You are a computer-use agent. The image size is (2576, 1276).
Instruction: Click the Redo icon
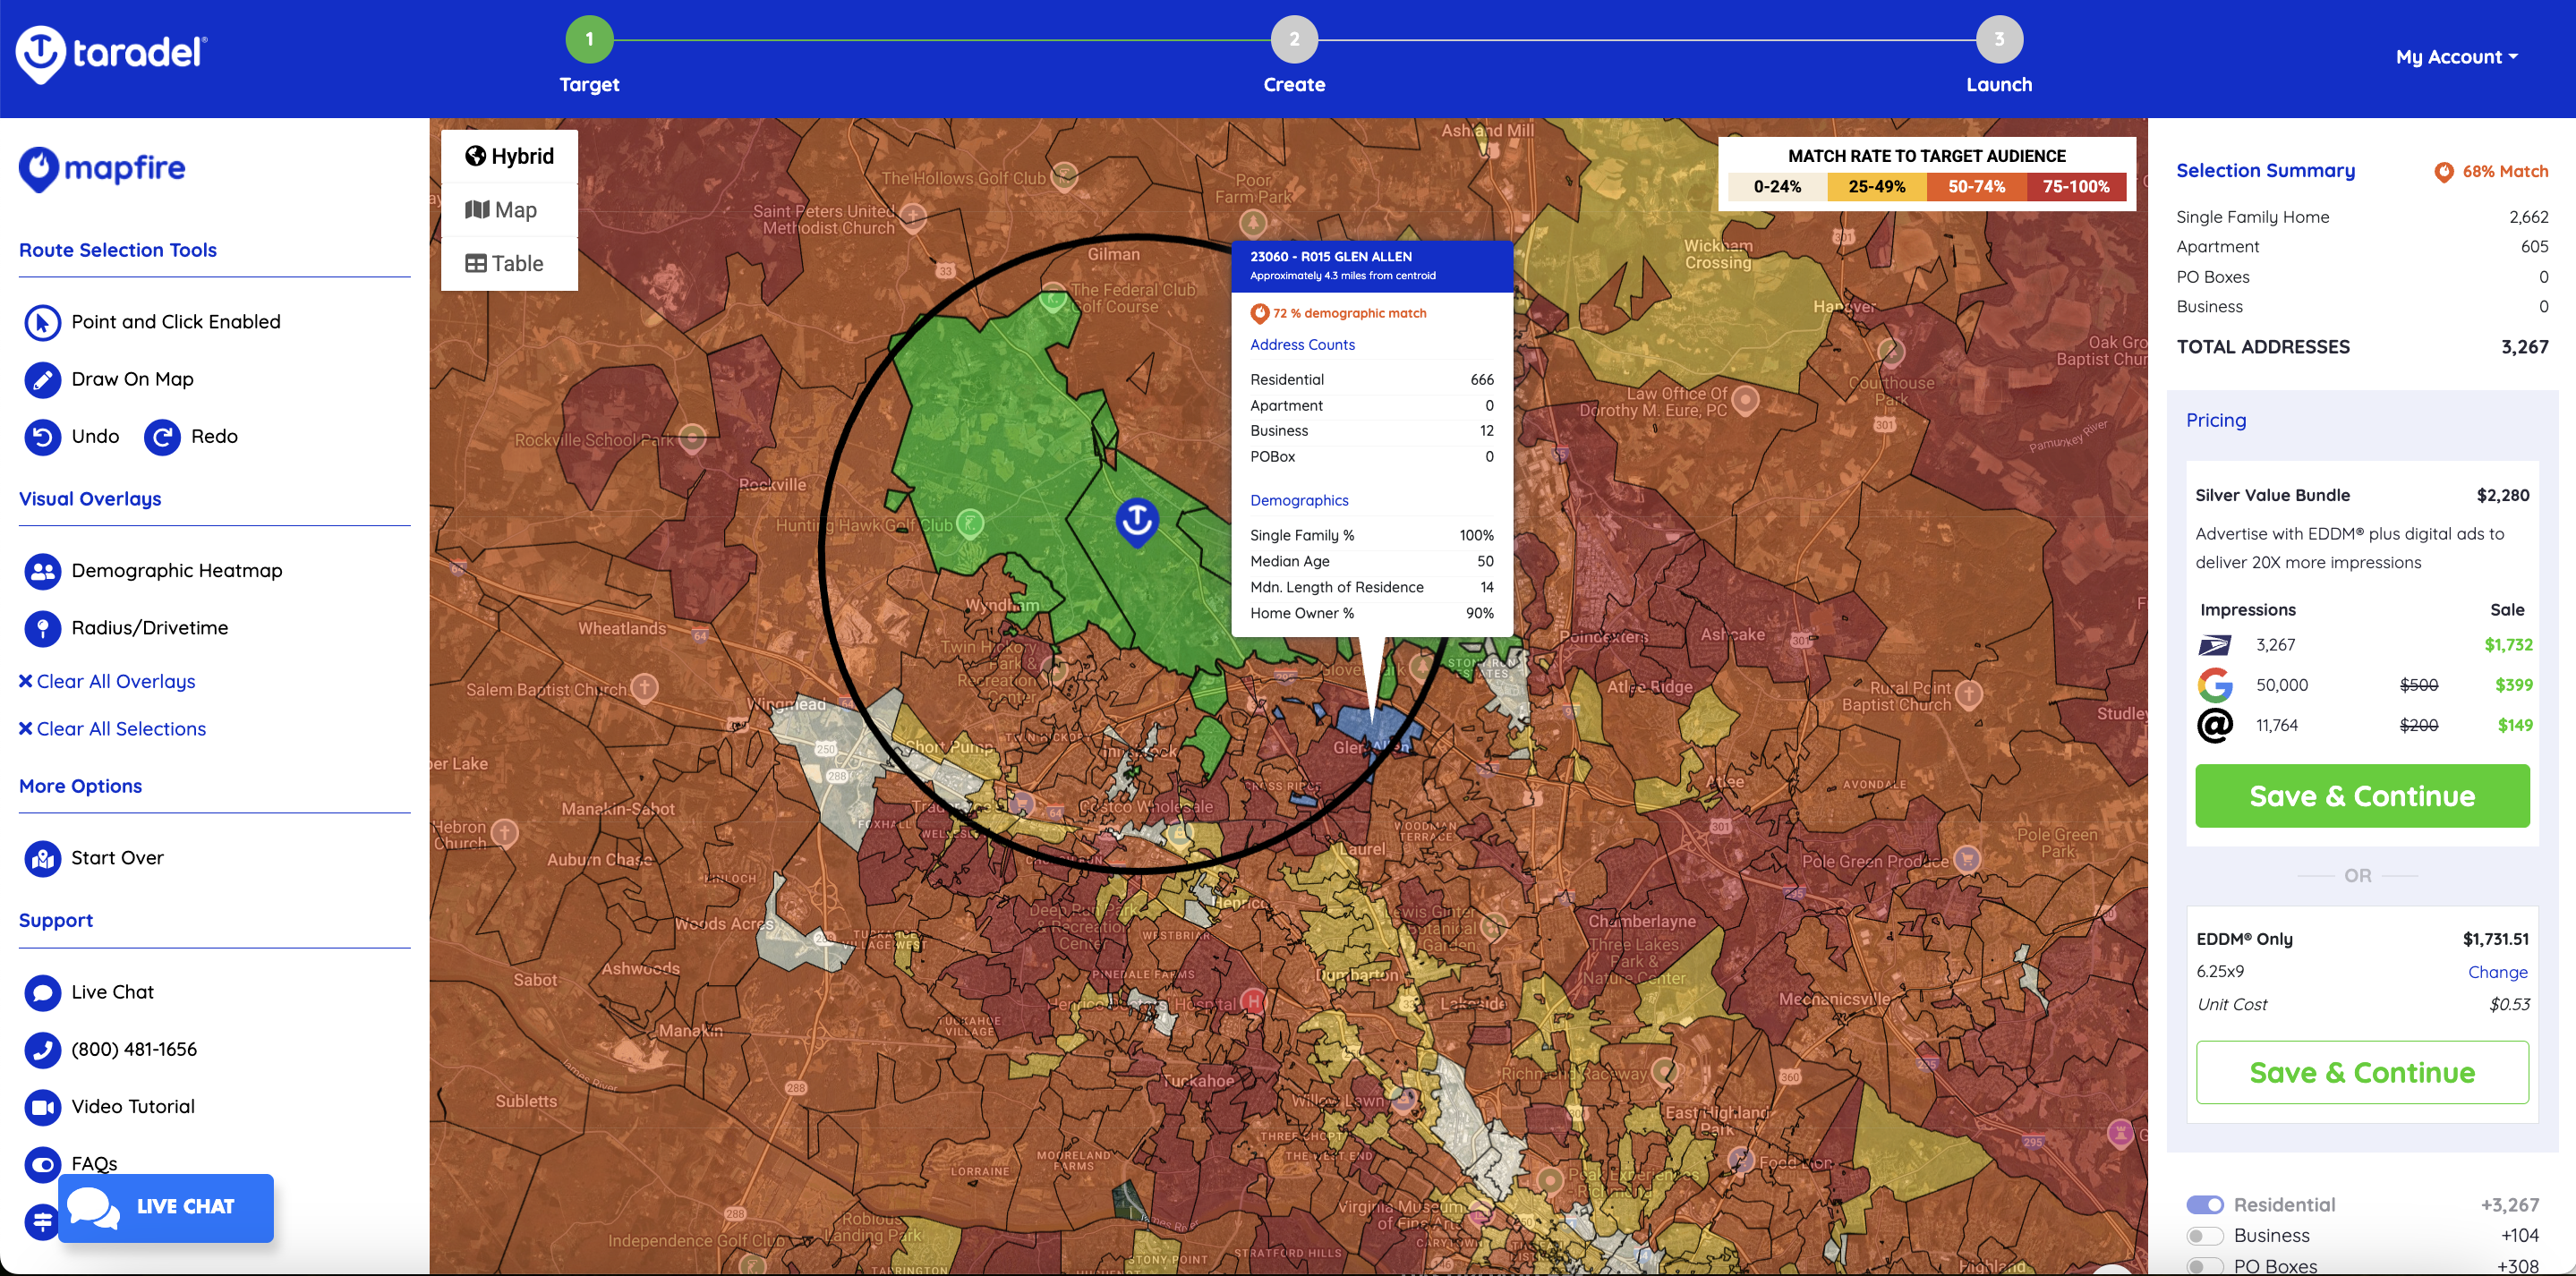162,437
